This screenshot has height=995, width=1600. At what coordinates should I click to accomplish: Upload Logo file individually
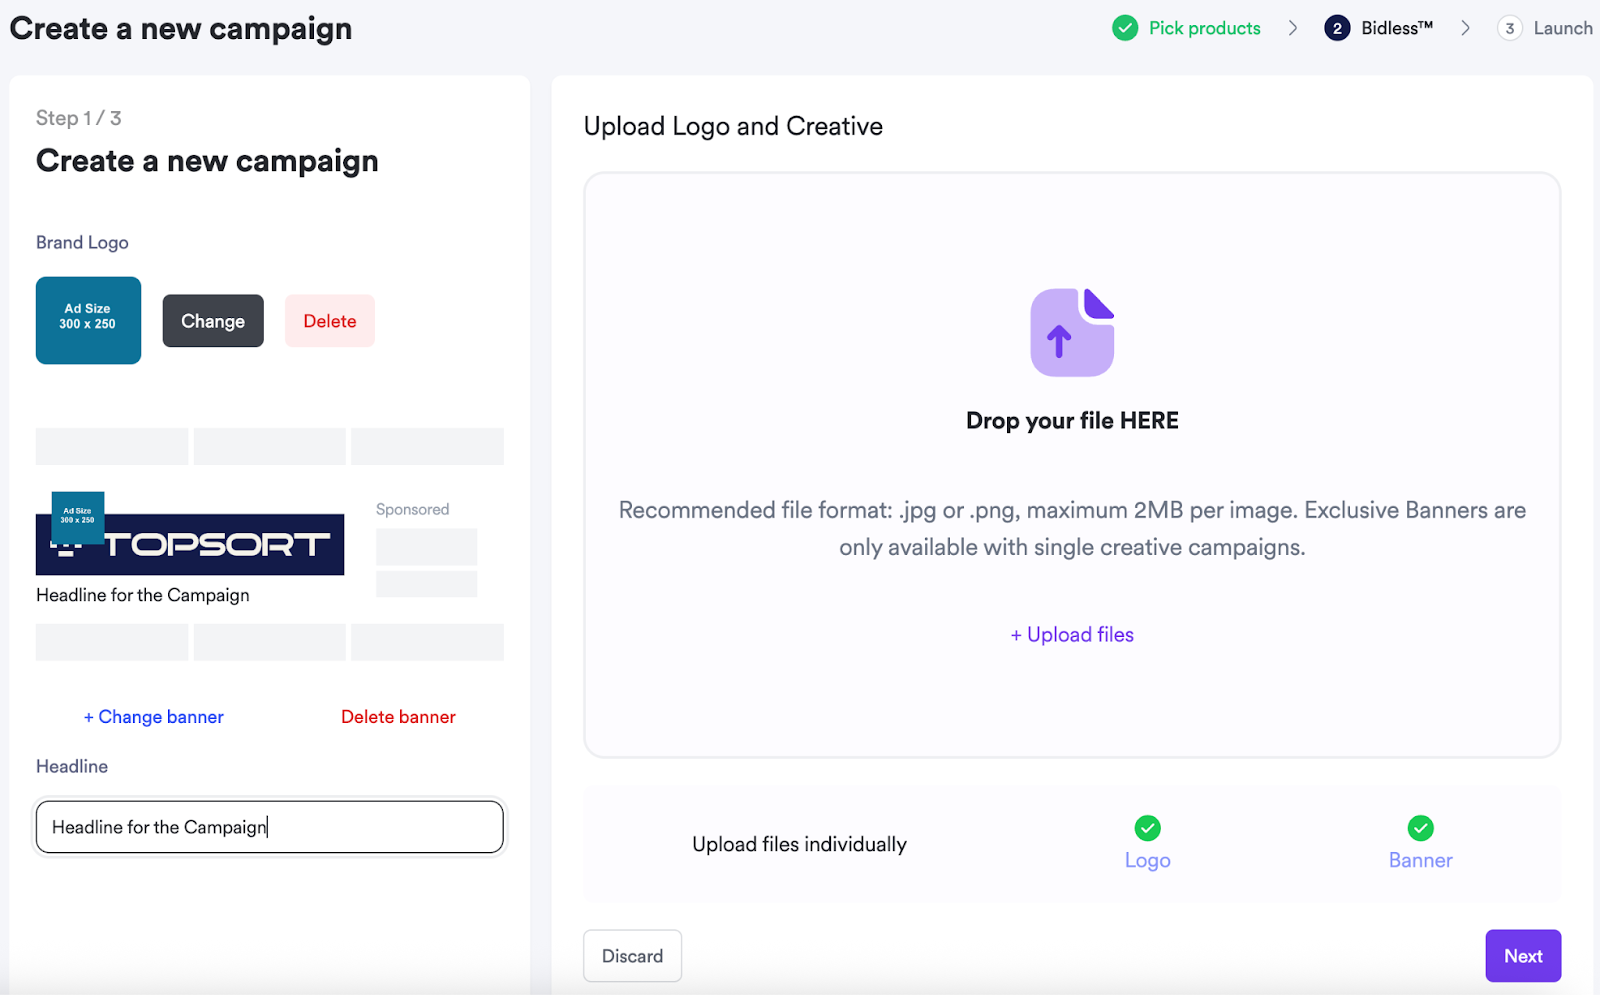point(1148,860)
